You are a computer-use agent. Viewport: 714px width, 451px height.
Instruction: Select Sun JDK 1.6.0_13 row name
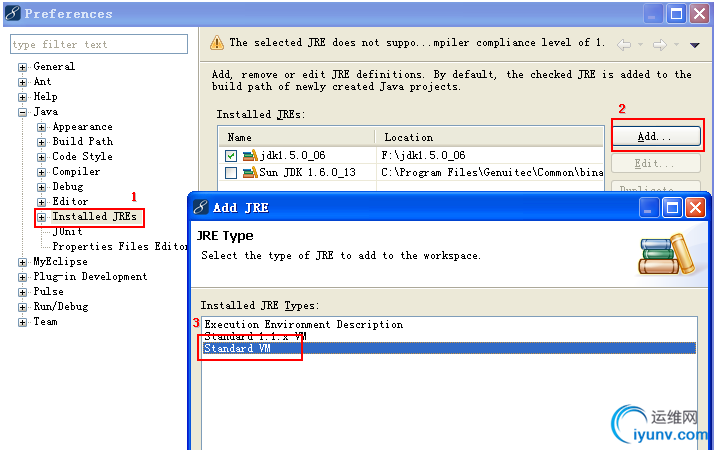click(x=307, y=172)
